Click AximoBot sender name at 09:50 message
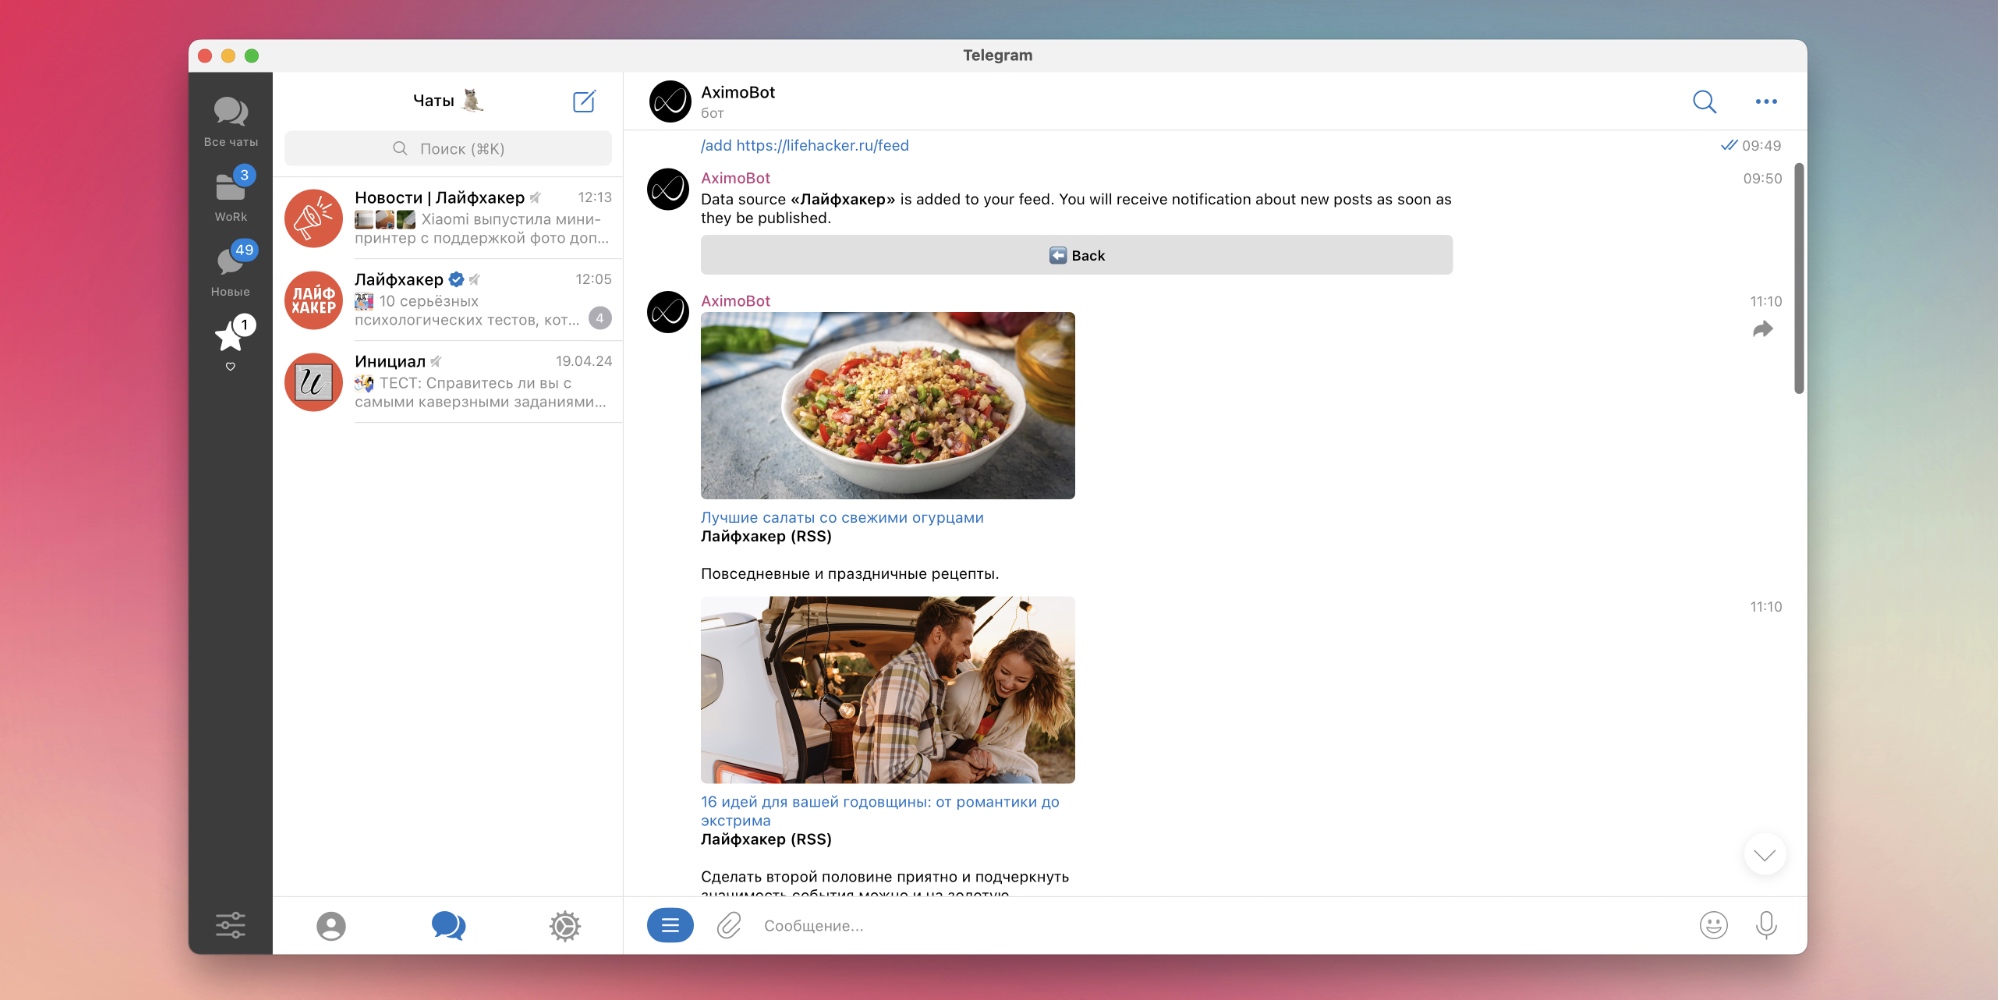 pyautogui.click(x=735, y=178)
